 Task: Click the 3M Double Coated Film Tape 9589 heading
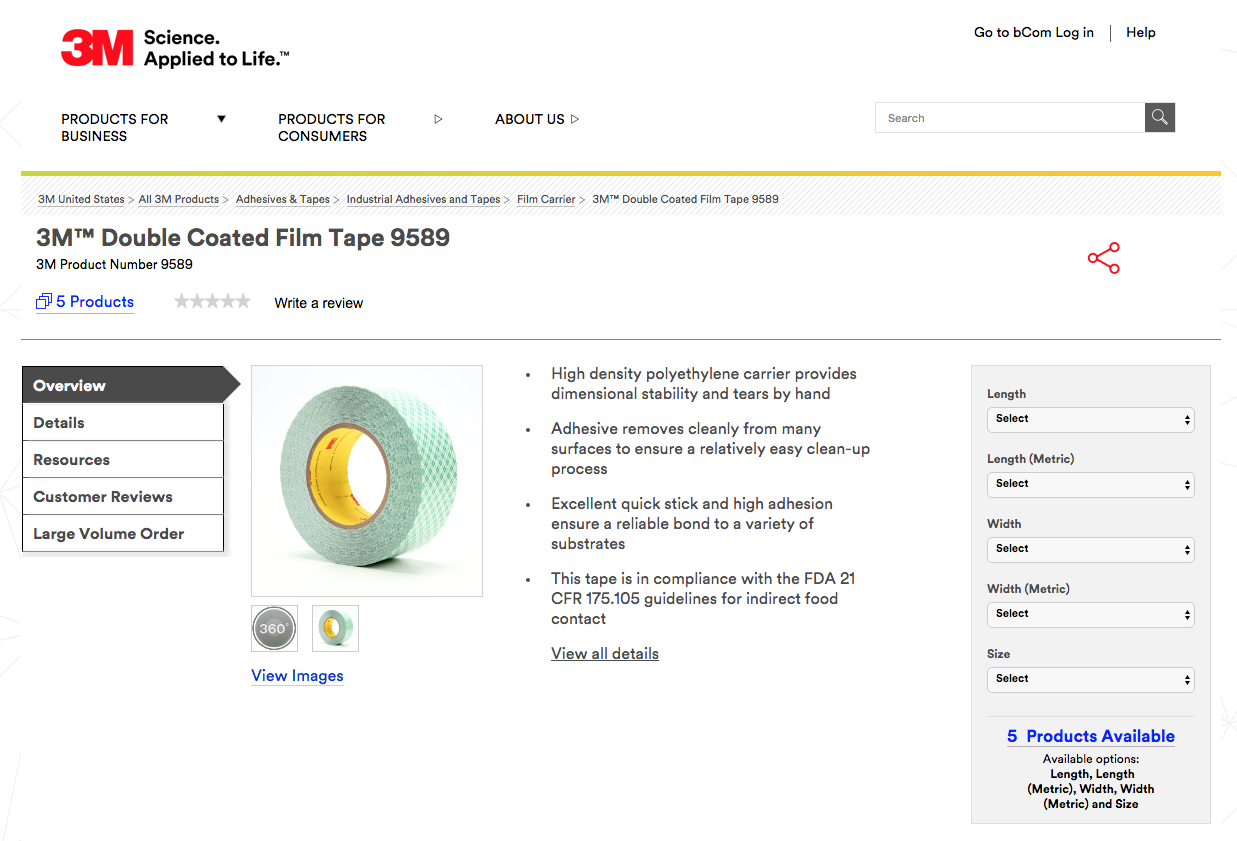[243, 238]
